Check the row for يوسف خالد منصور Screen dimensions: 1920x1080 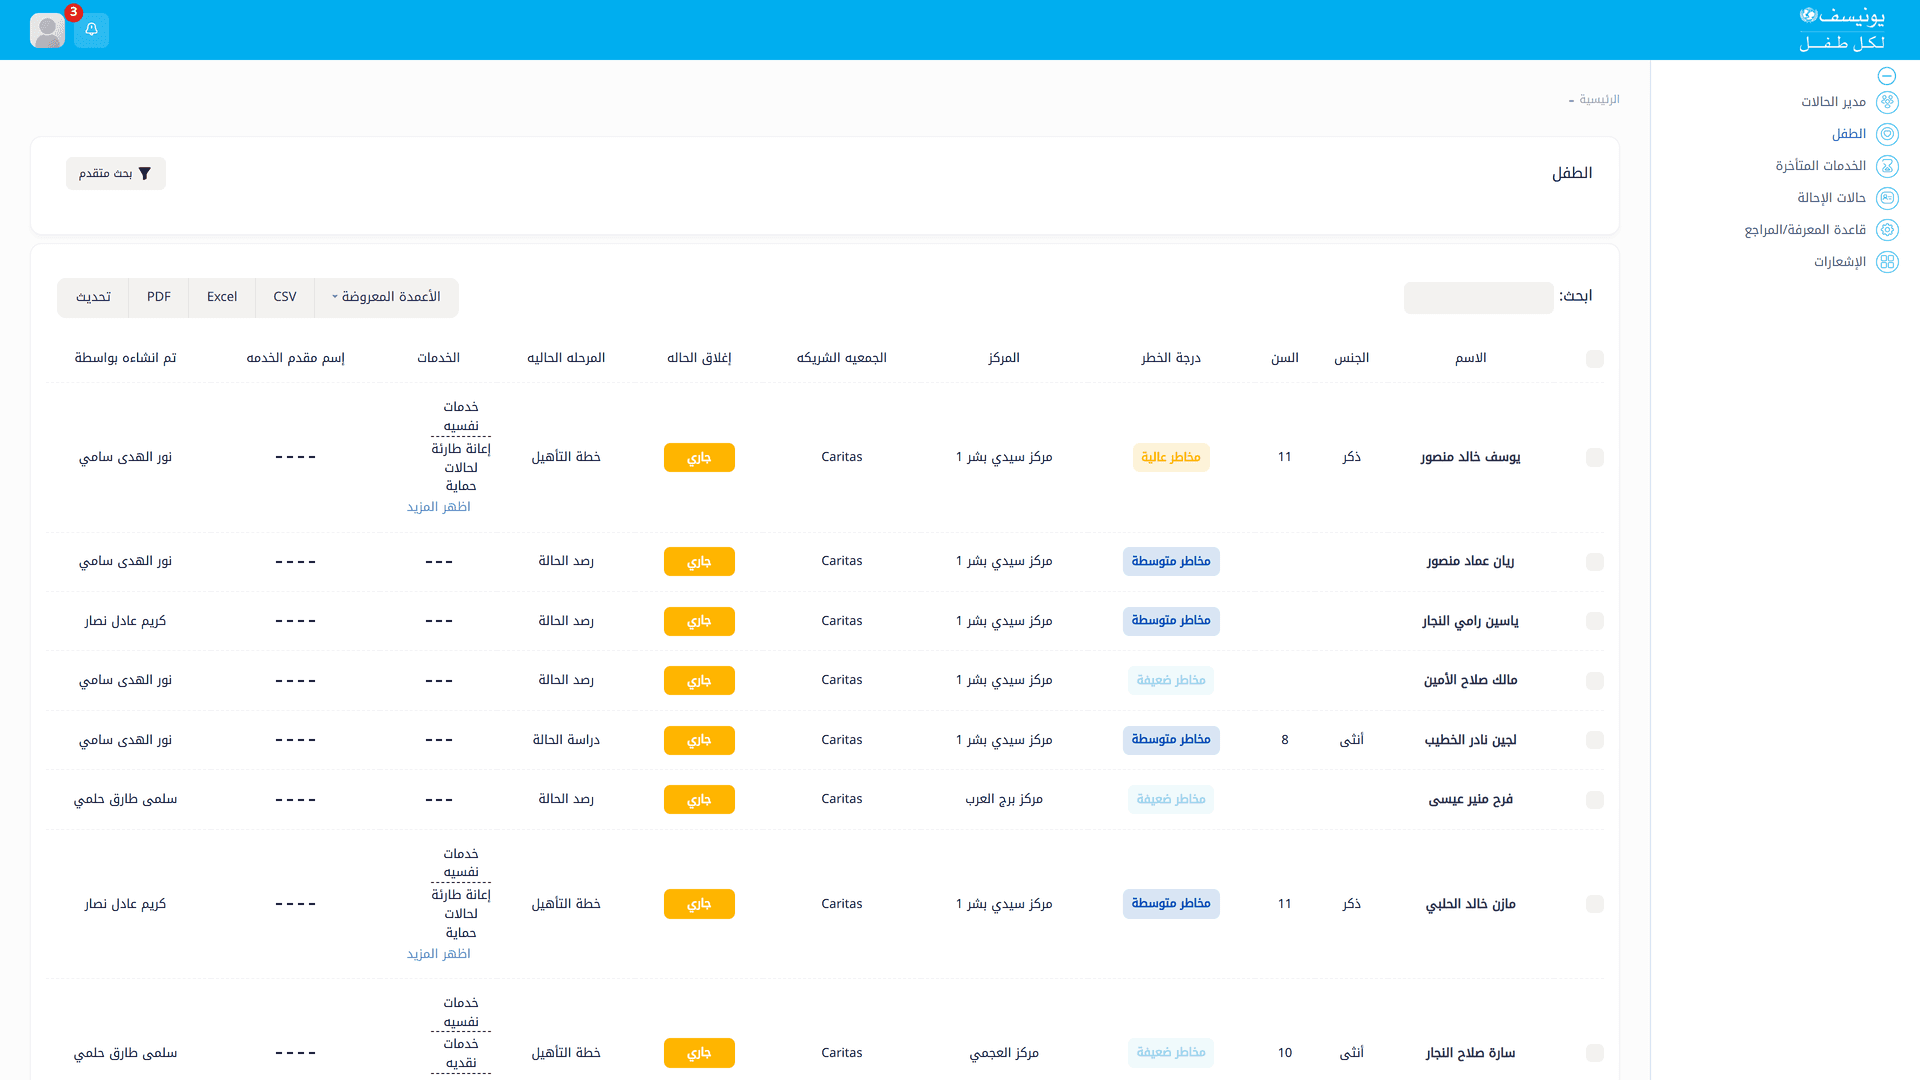click(1595, 458)
